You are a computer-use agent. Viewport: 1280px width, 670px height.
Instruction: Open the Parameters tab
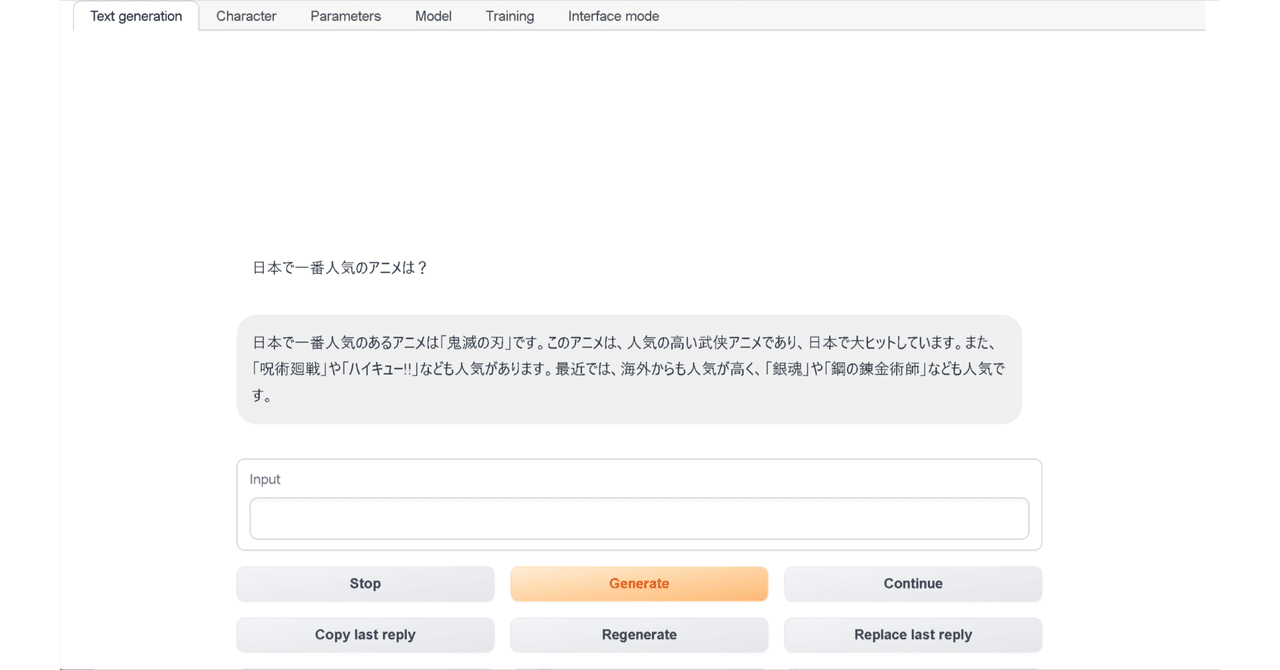pyautogui.click(x=345, y=16)
